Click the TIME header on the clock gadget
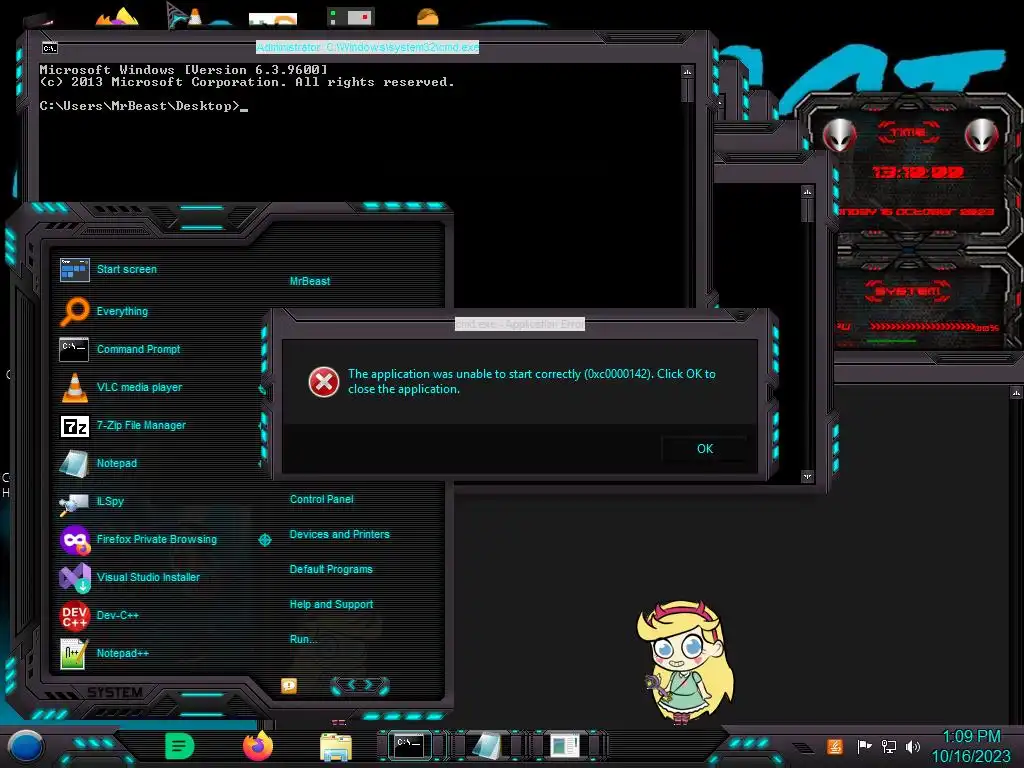1024x768 pixels. [x=908, y=132]
